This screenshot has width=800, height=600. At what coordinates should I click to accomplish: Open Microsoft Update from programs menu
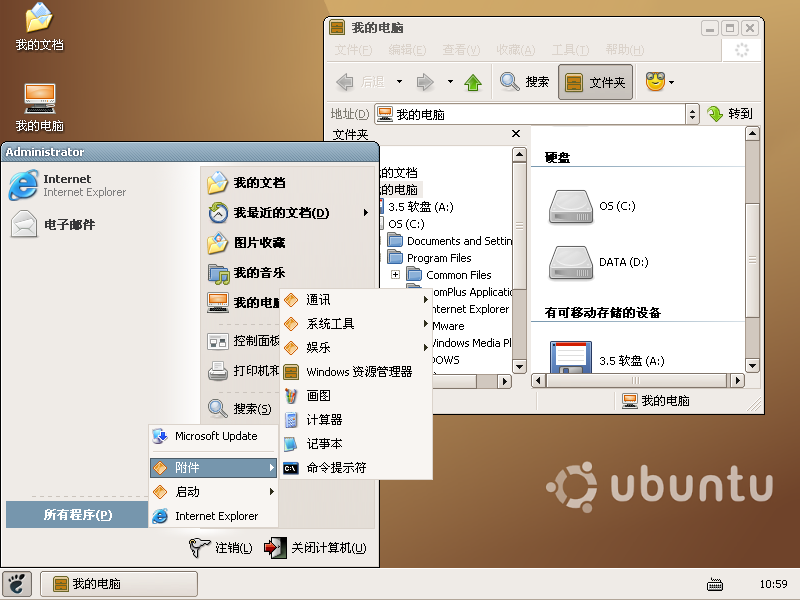213,436
